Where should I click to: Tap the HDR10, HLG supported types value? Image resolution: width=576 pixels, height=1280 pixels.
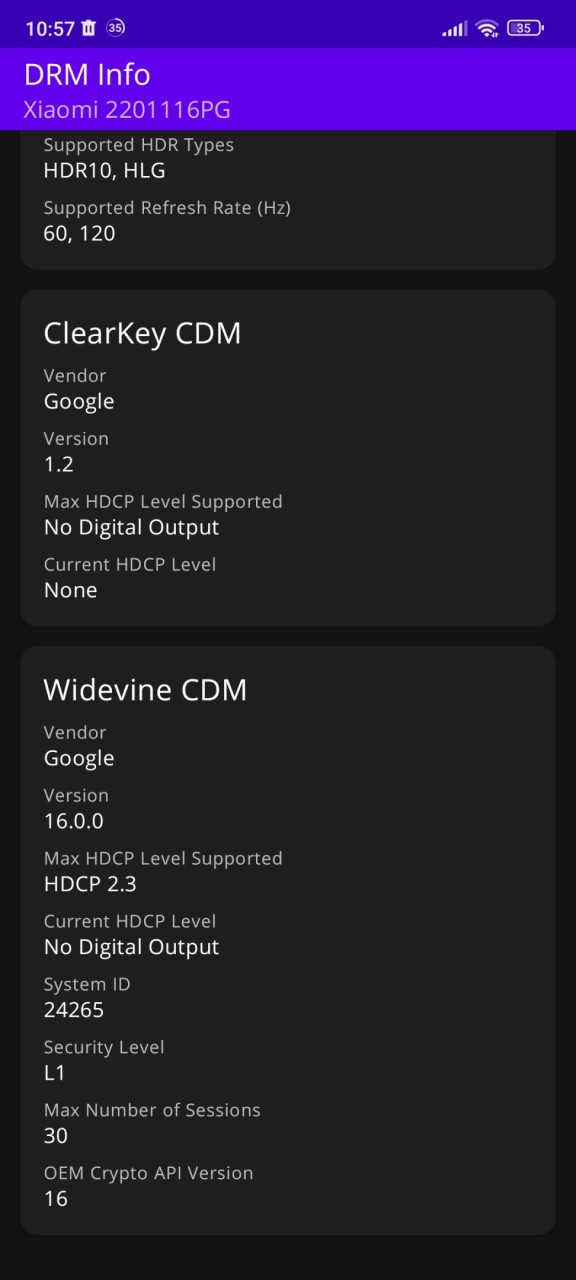(x=104, y=171)
